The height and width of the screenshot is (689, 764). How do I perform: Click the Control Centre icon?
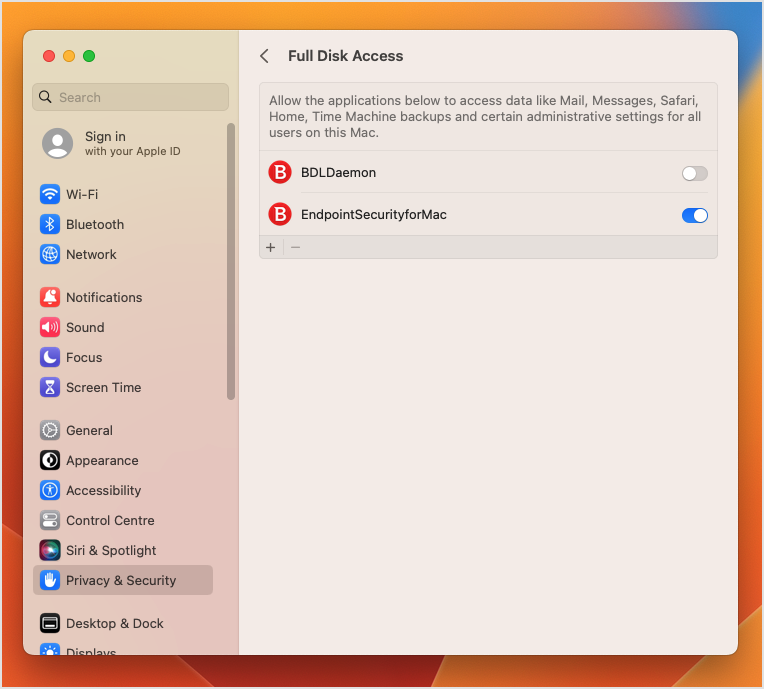tap(50, 520)
